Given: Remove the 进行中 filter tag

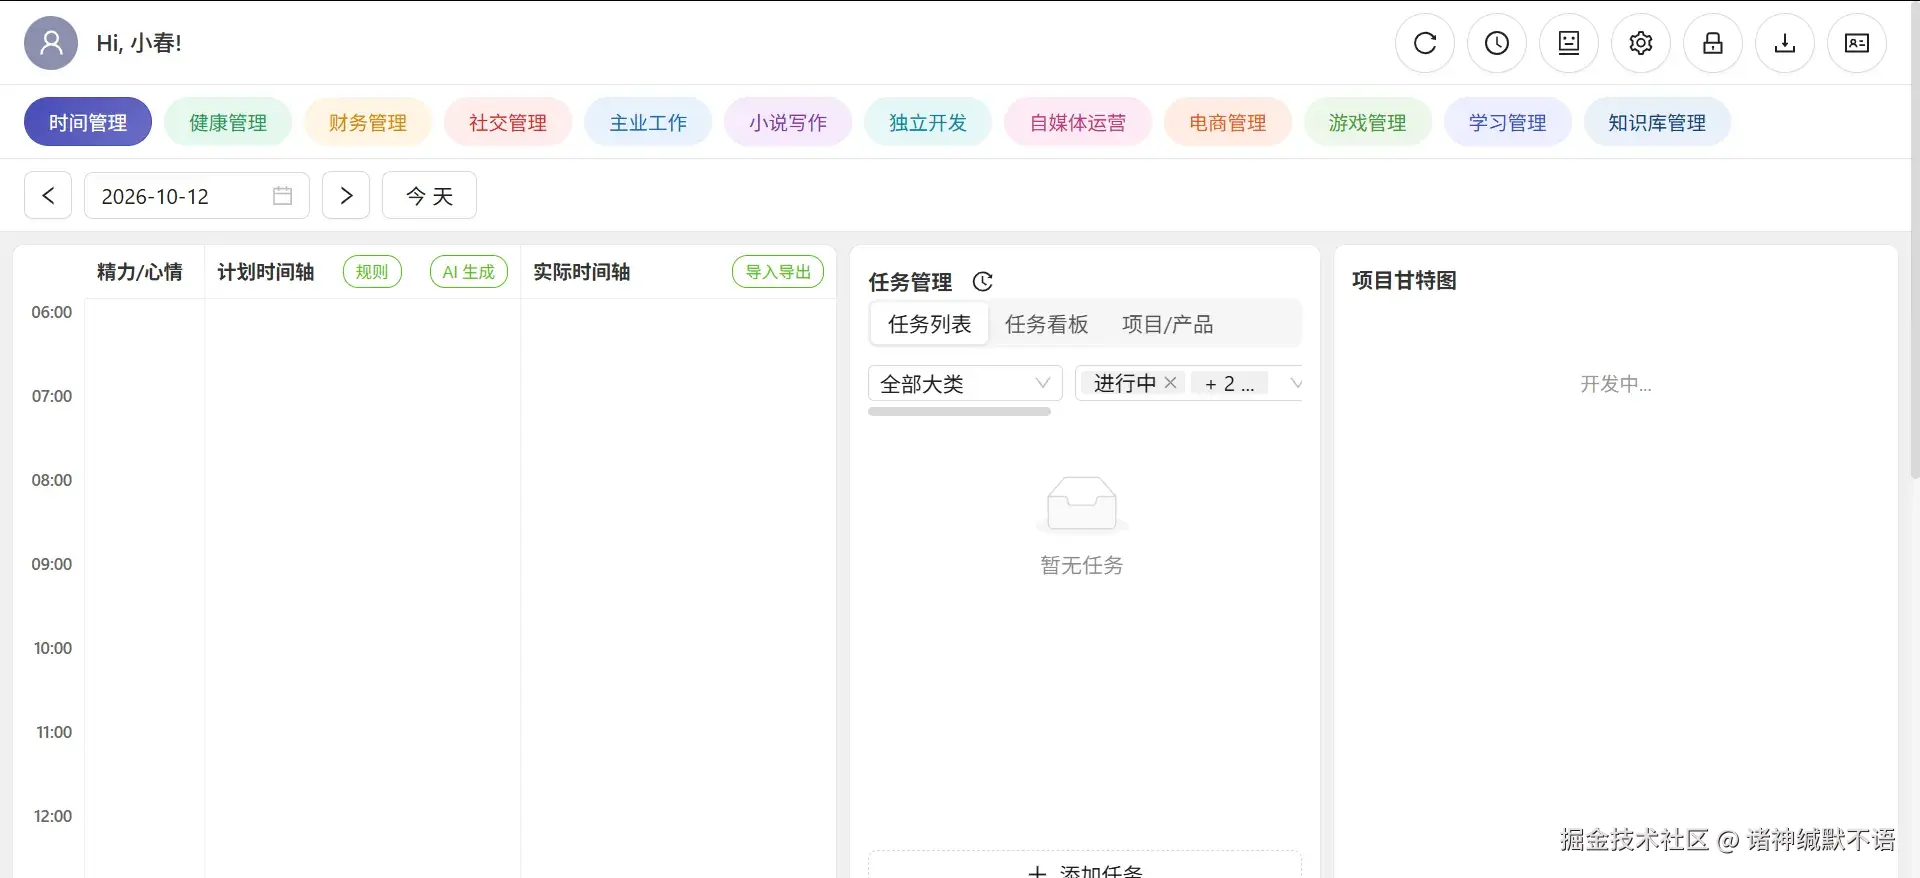Looking at the screenshot, I should 1171,383.
